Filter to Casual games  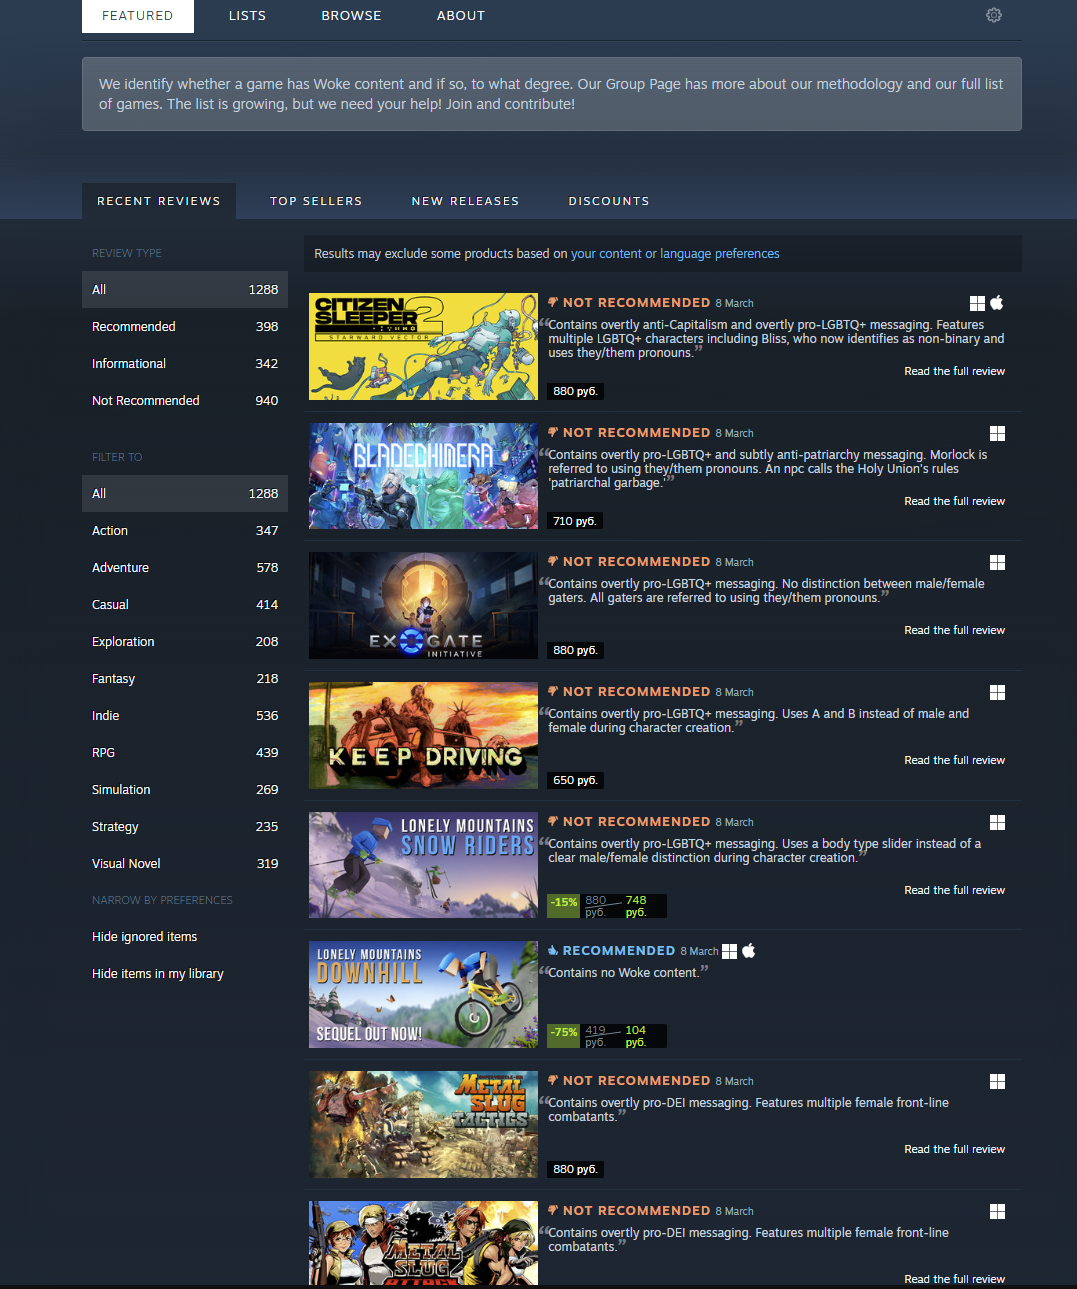(185, 604)
